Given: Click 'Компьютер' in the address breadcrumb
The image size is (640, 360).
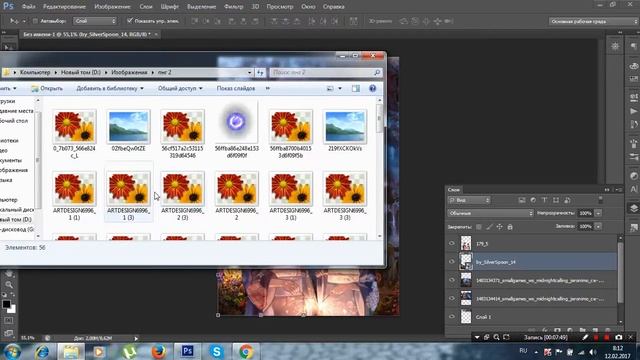Looking at the screenshot, I should (x=35, y=72).
